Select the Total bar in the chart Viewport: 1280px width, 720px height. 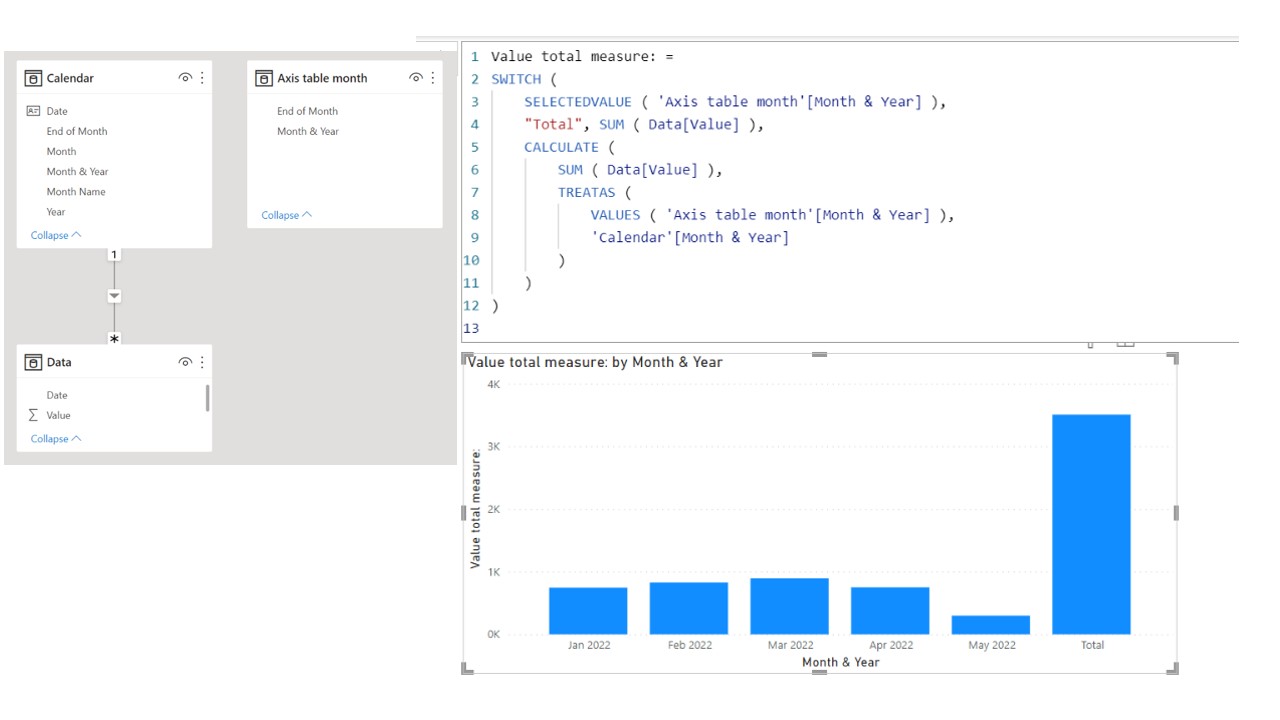tap(1092, 525)
